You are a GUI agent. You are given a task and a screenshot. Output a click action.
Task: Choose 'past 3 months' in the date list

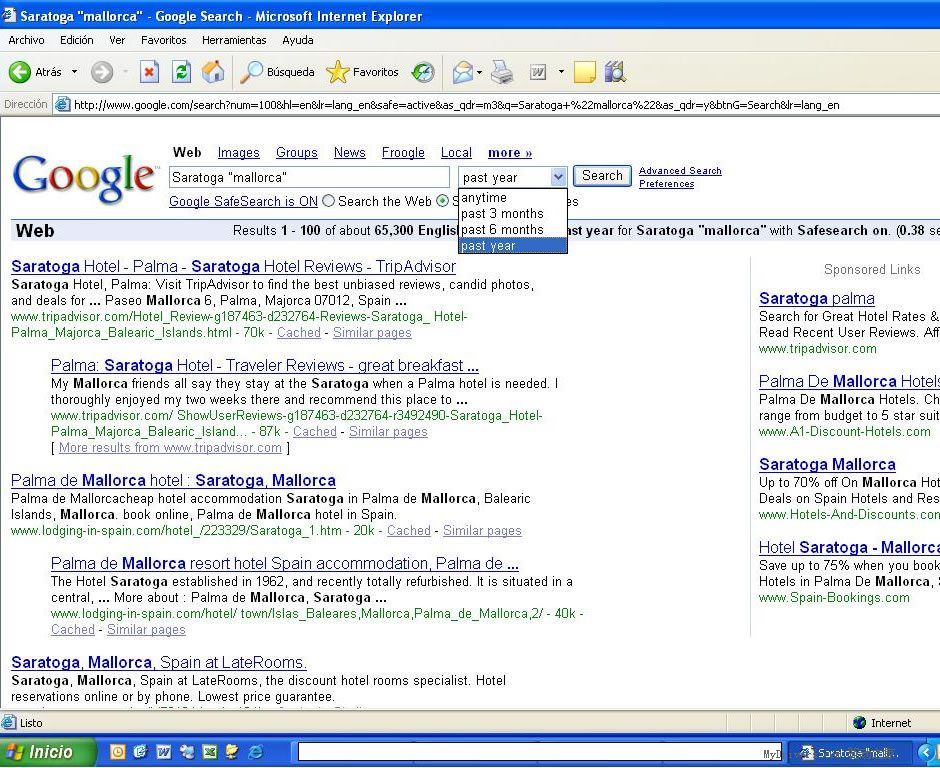[x=502, y=214]
